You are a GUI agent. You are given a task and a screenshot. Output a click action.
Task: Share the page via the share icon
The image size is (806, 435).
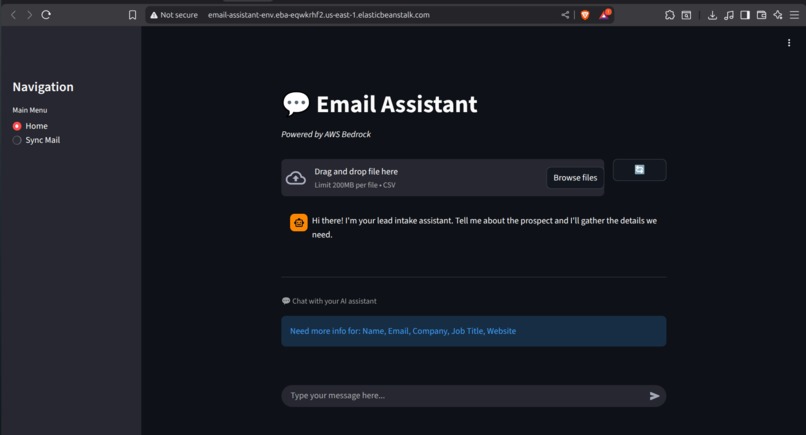pos(565,15)
